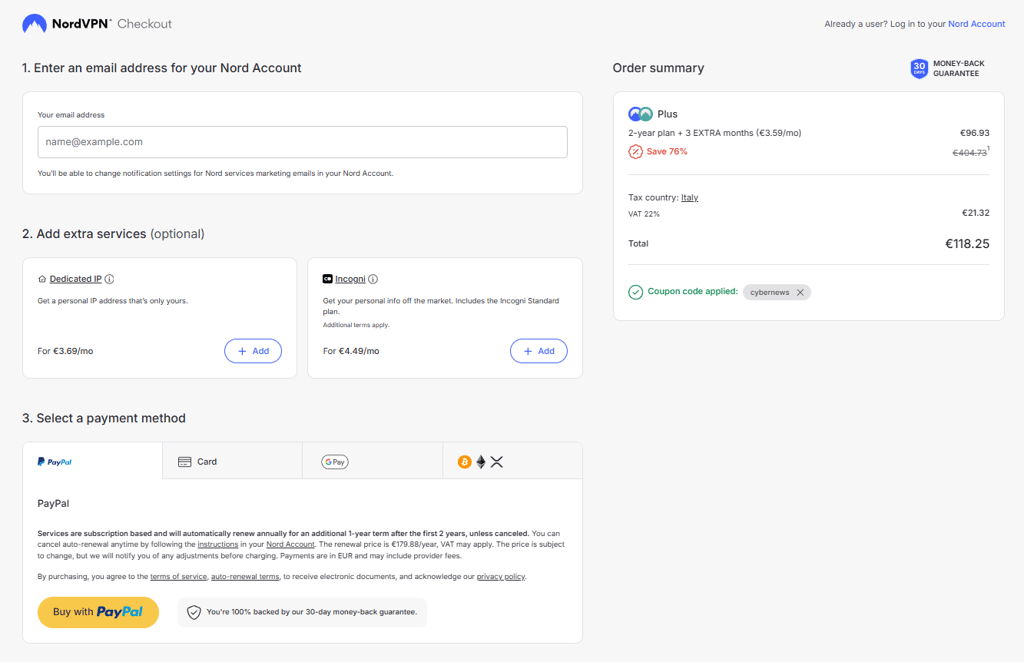Click the Dedicated IP house icon
Viewport: 1024px width, 662px height.
tap(42, 279)
